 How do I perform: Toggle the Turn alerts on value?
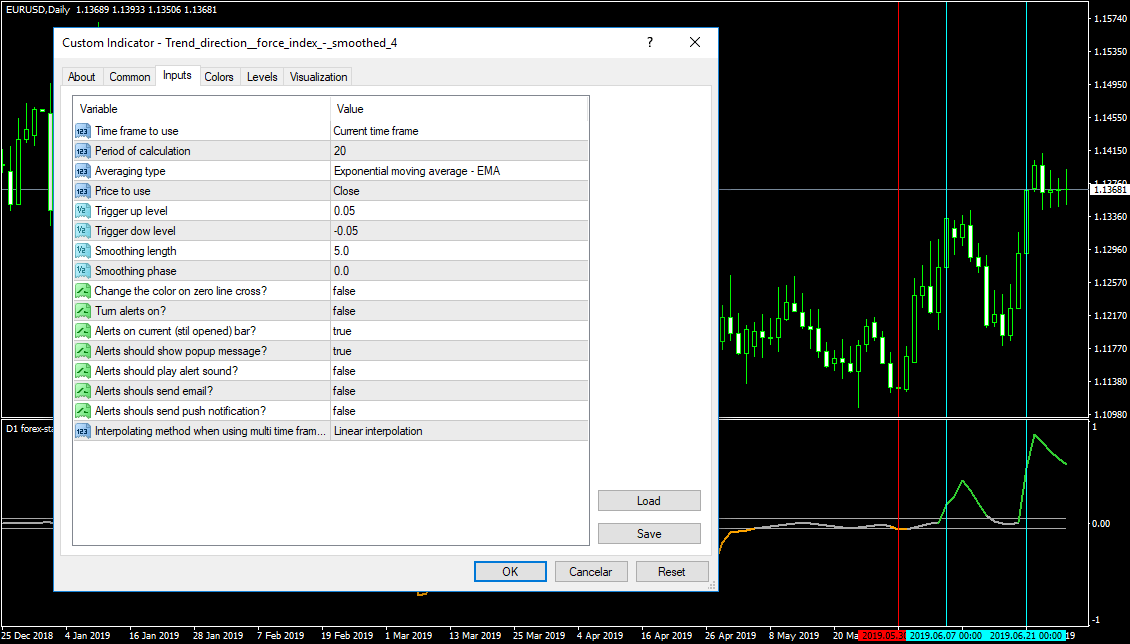click(x=459, y=311)
